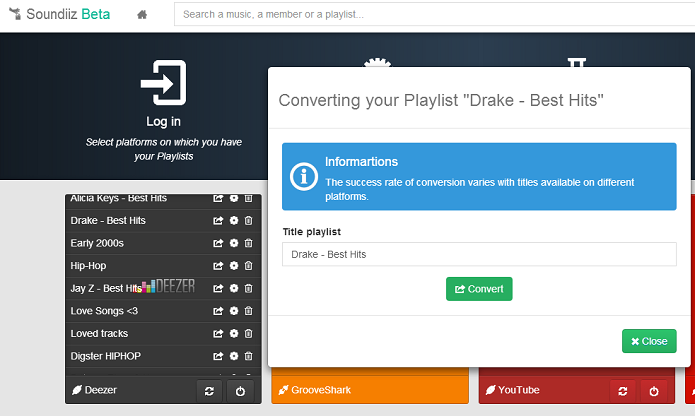Select the Loved tracks playlist row
The height and width of the screenshot is (416, 695).
coord(164,334)
